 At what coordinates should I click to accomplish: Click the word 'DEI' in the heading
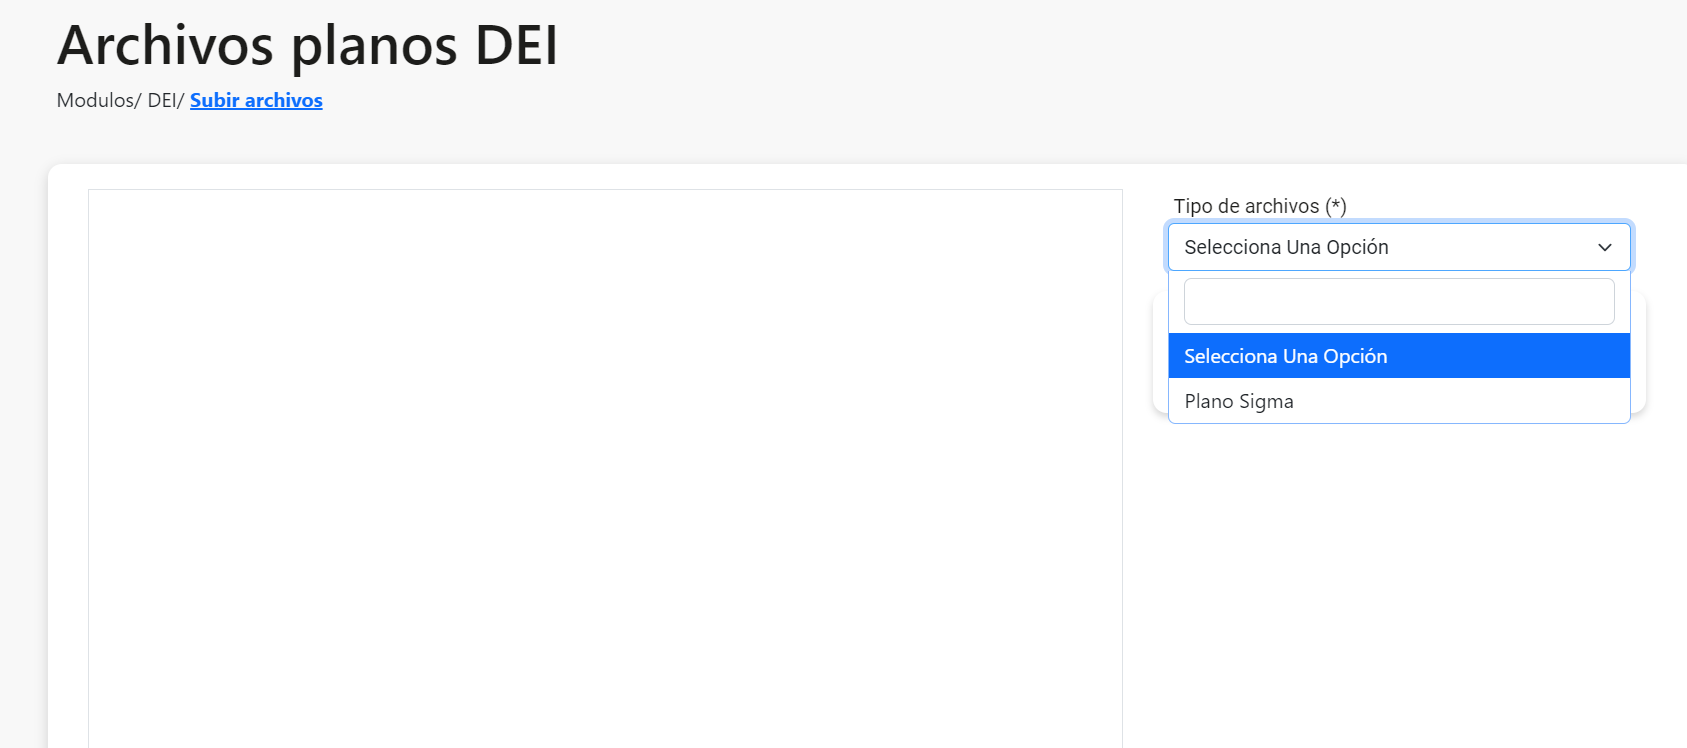tap(516, 45)
